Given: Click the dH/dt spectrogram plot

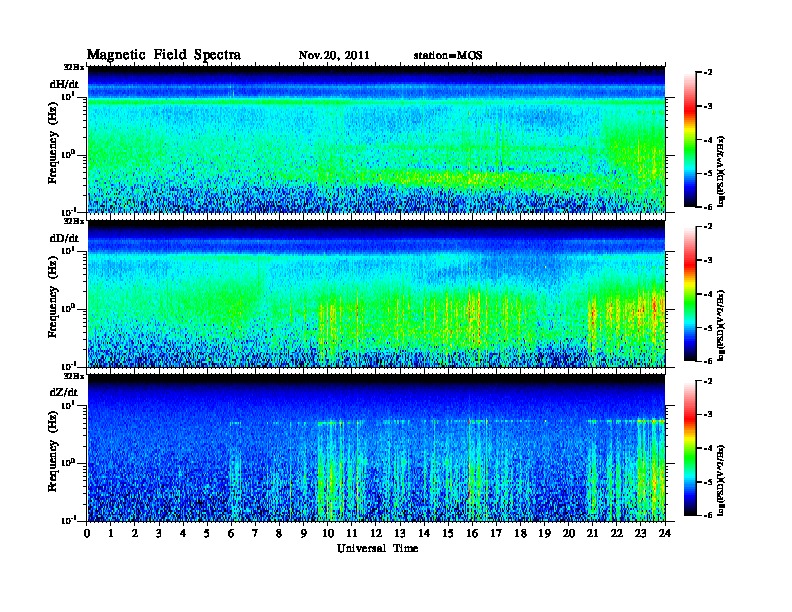Looking at the screenshot, I should (376, 139).
